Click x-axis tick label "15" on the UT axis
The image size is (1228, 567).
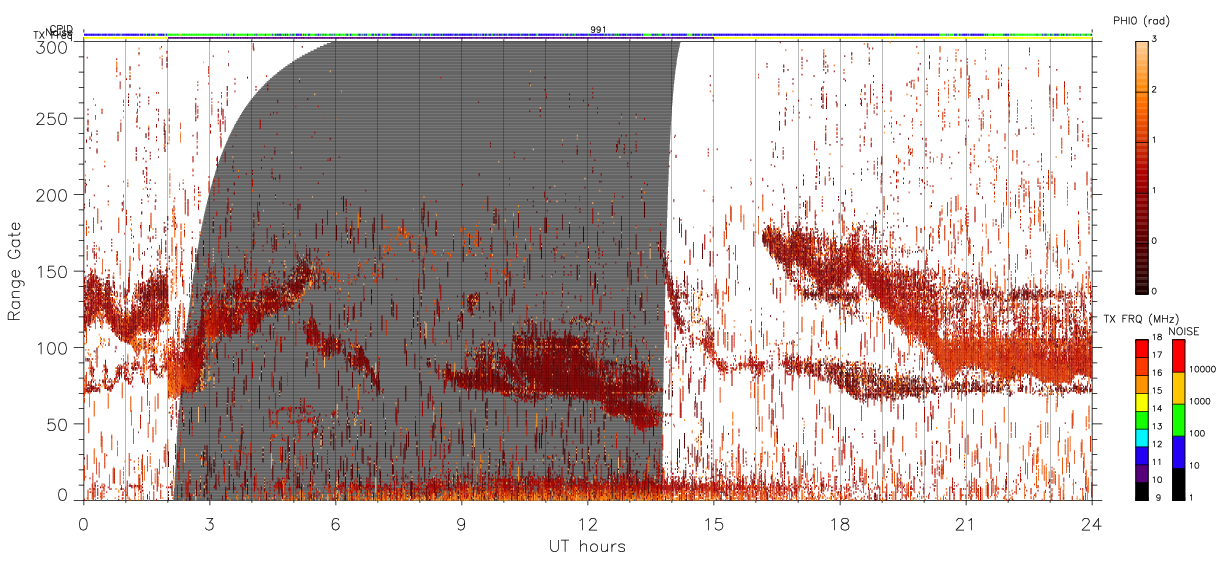713,524
